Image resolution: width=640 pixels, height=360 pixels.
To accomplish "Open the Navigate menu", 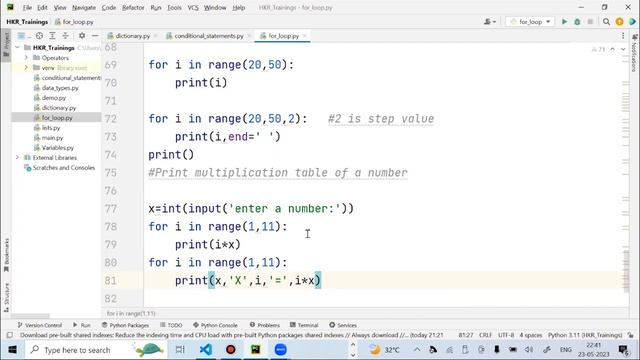I will [84, 7].
